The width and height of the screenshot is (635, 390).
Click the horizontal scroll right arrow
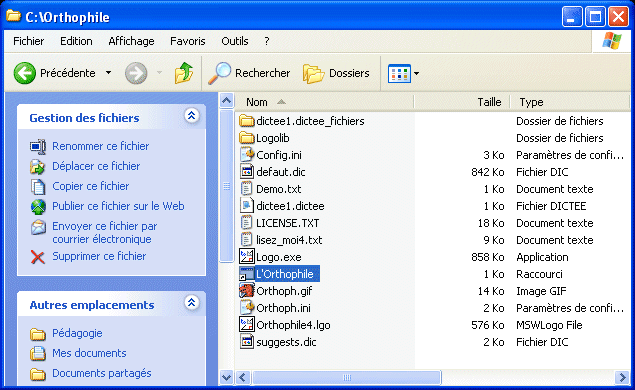point(622,377)
